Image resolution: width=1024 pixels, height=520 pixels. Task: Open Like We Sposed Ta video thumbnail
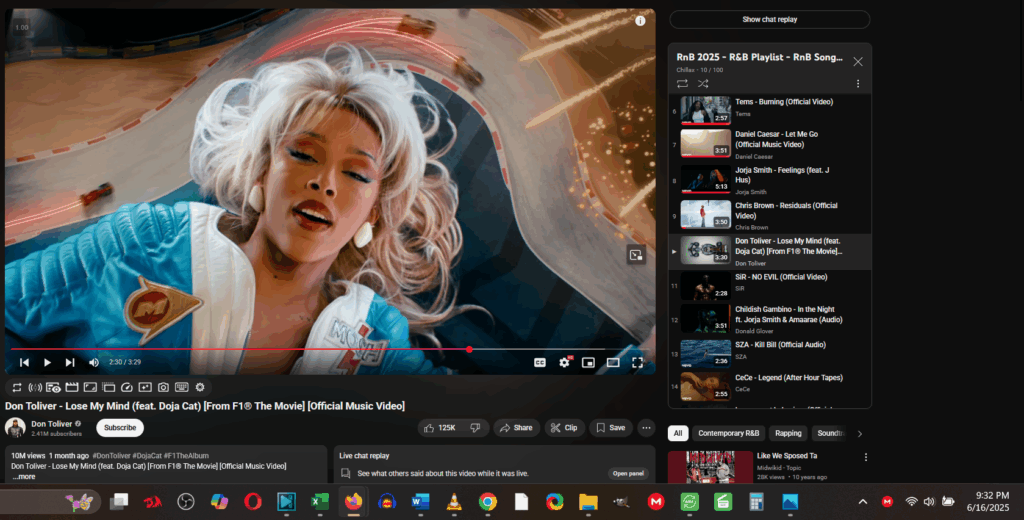tap(710, 467)
